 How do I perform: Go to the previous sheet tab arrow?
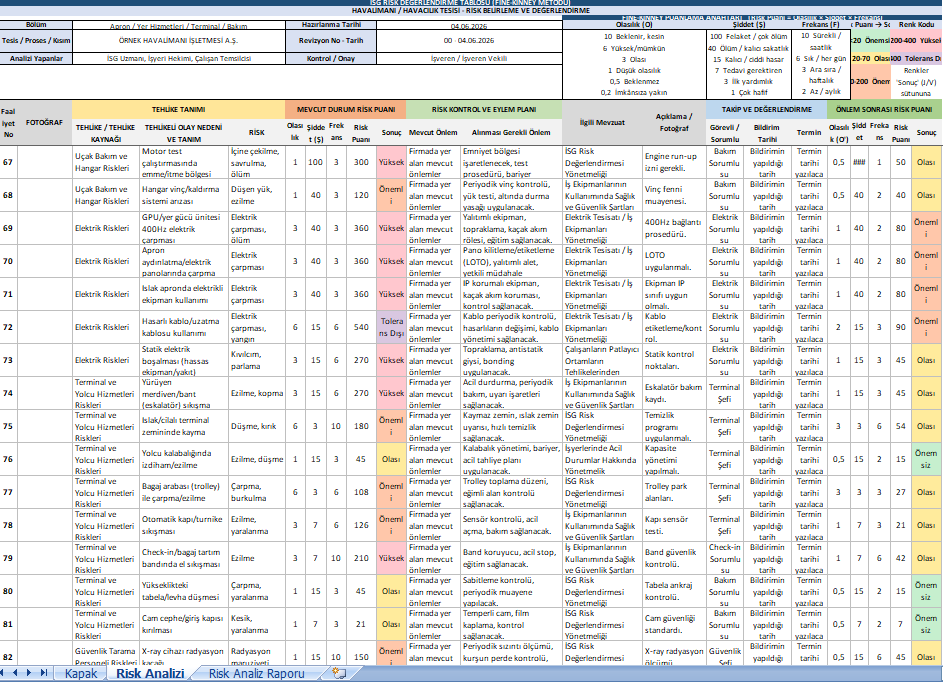pos(15,673)
